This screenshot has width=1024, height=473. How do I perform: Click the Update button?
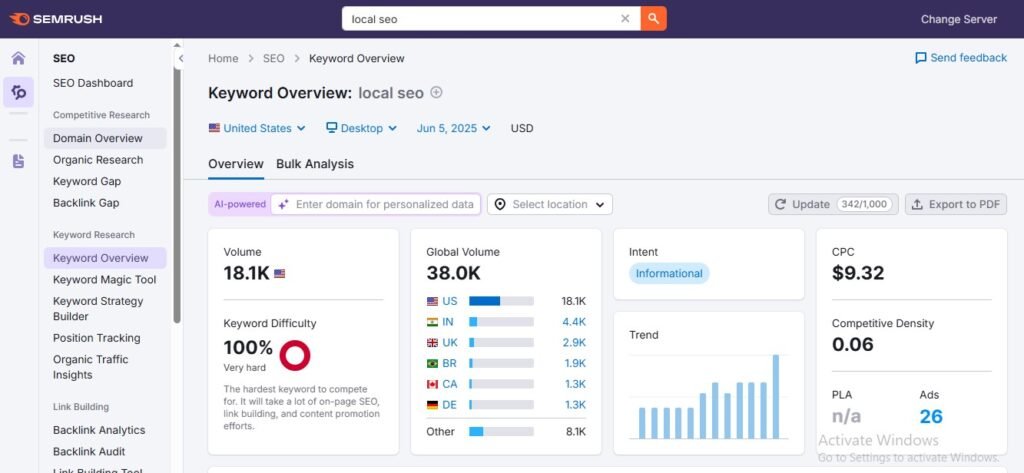833,204
